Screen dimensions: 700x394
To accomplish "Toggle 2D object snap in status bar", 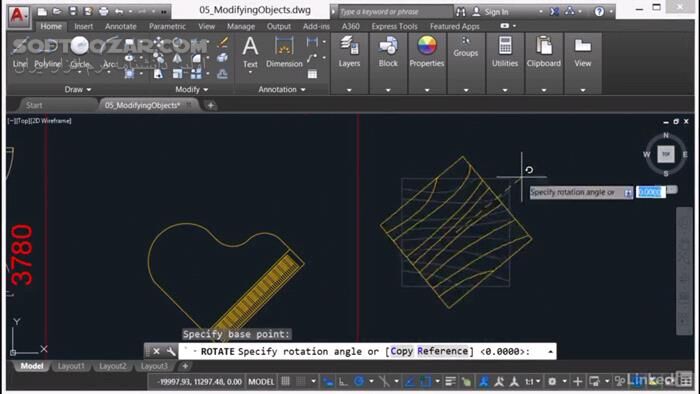I will [425, 382].
